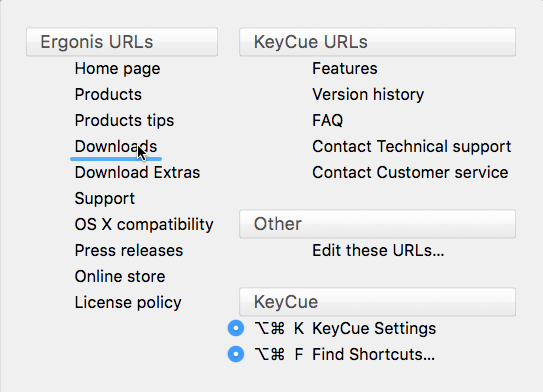Screen dimensions: 543x392
Task: Select Contact Technical support
Action: [411, 146]
